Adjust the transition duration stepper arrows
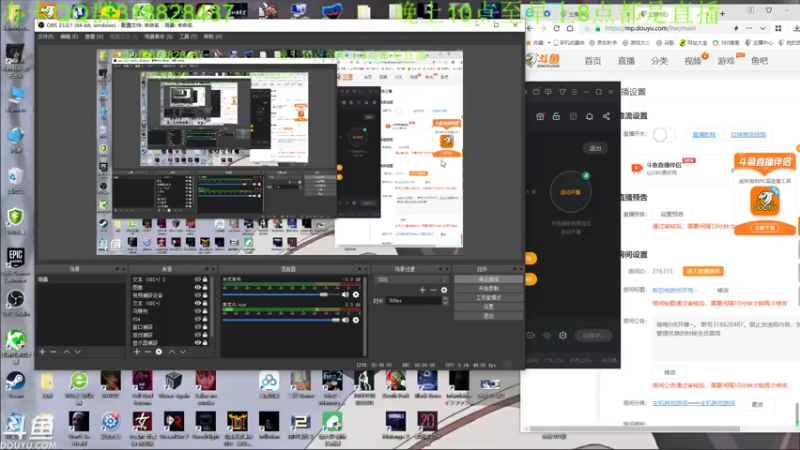Screen dimensions: 800x450 coord(445,301)
